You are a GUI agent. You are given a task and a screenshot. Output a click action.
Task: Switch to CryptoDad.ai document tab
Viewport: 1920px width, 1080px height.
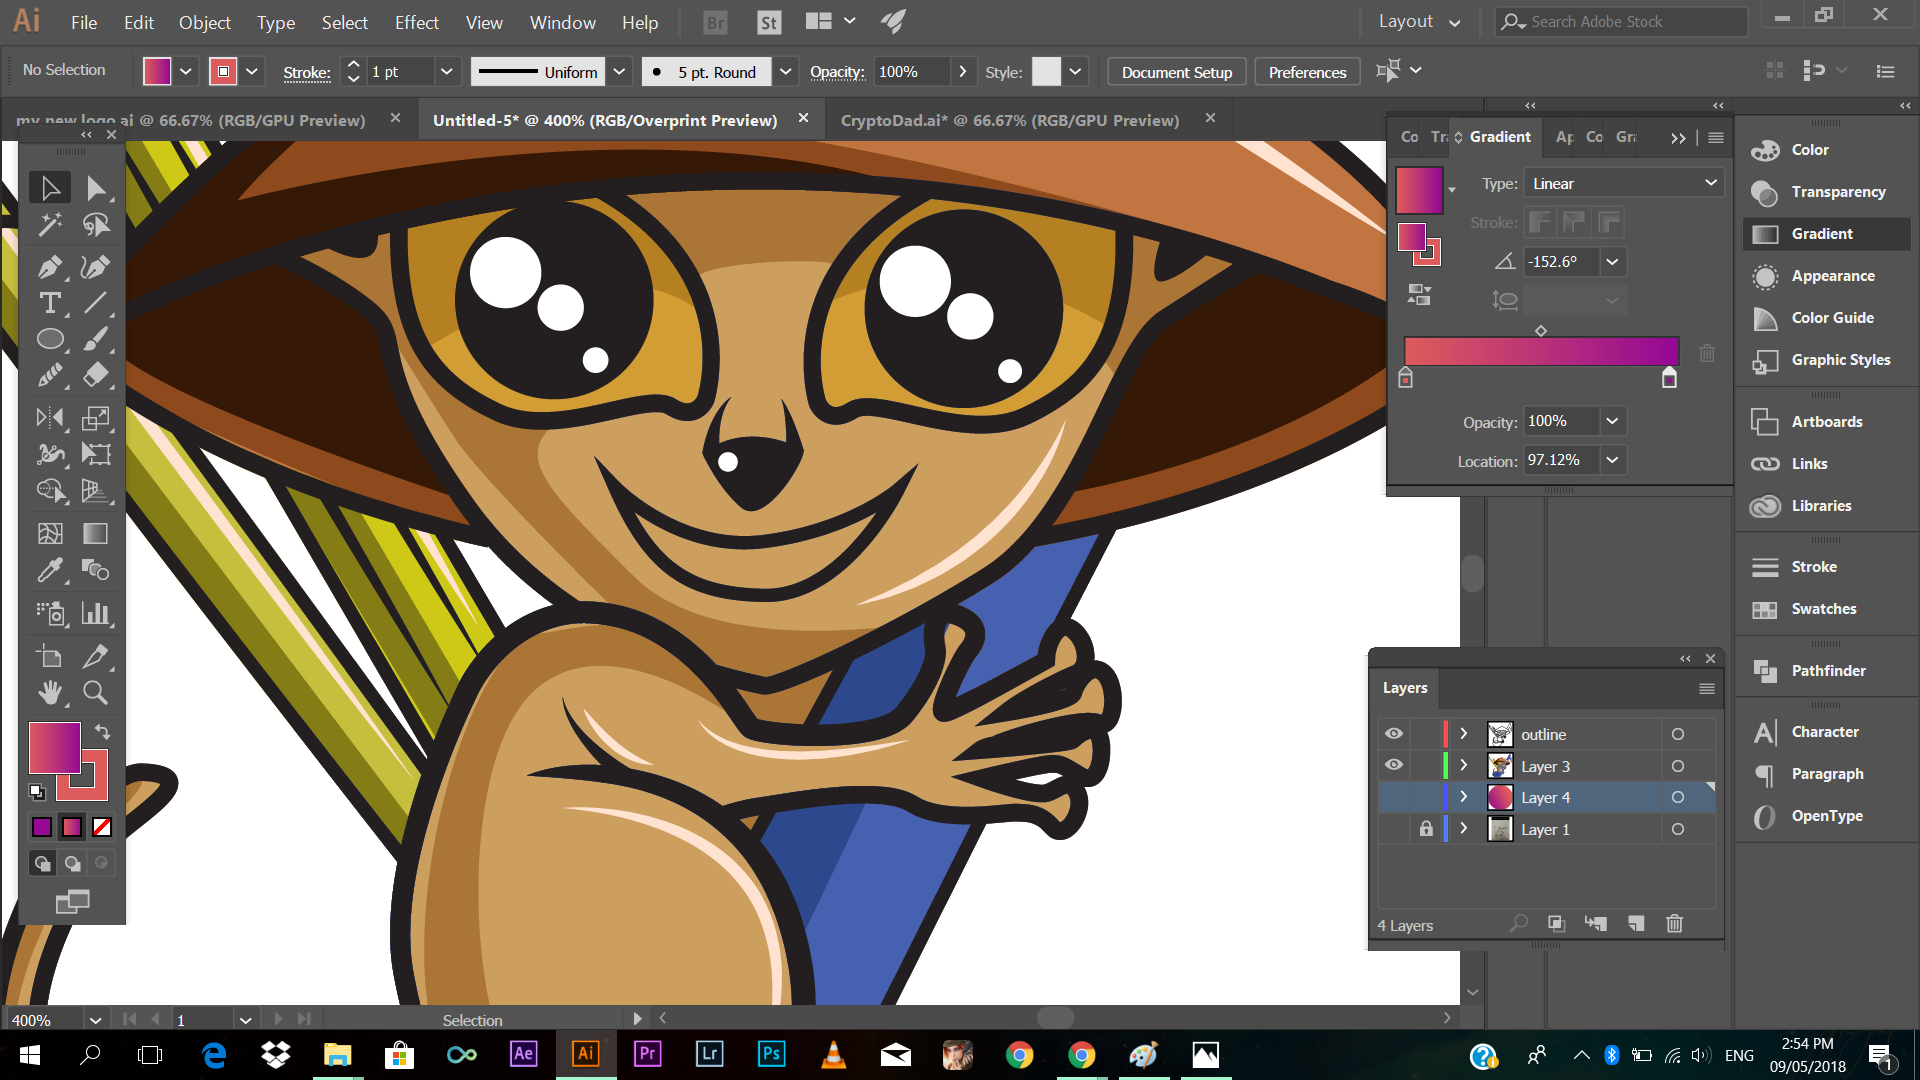tap(1010, 120)
